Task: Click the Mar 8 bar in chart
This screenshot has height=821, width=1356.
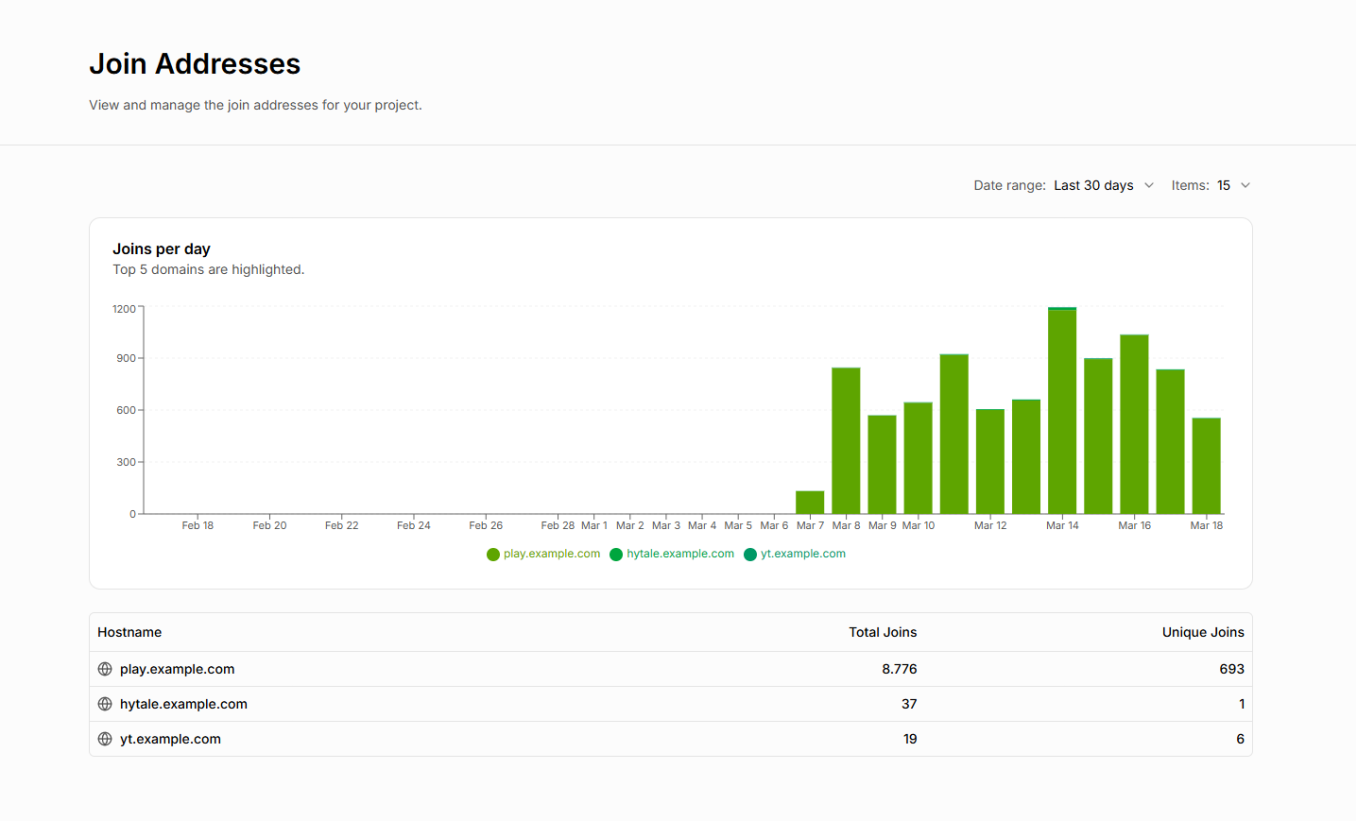Action: (x=846, y=441)
